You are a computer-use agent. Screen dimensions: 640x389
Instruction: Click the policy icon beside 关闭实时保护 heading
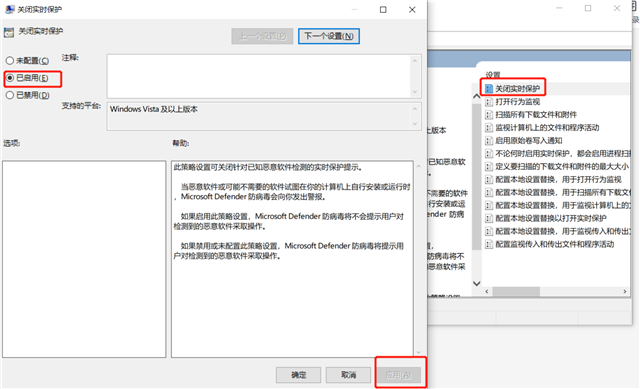(x=9, y=32)
